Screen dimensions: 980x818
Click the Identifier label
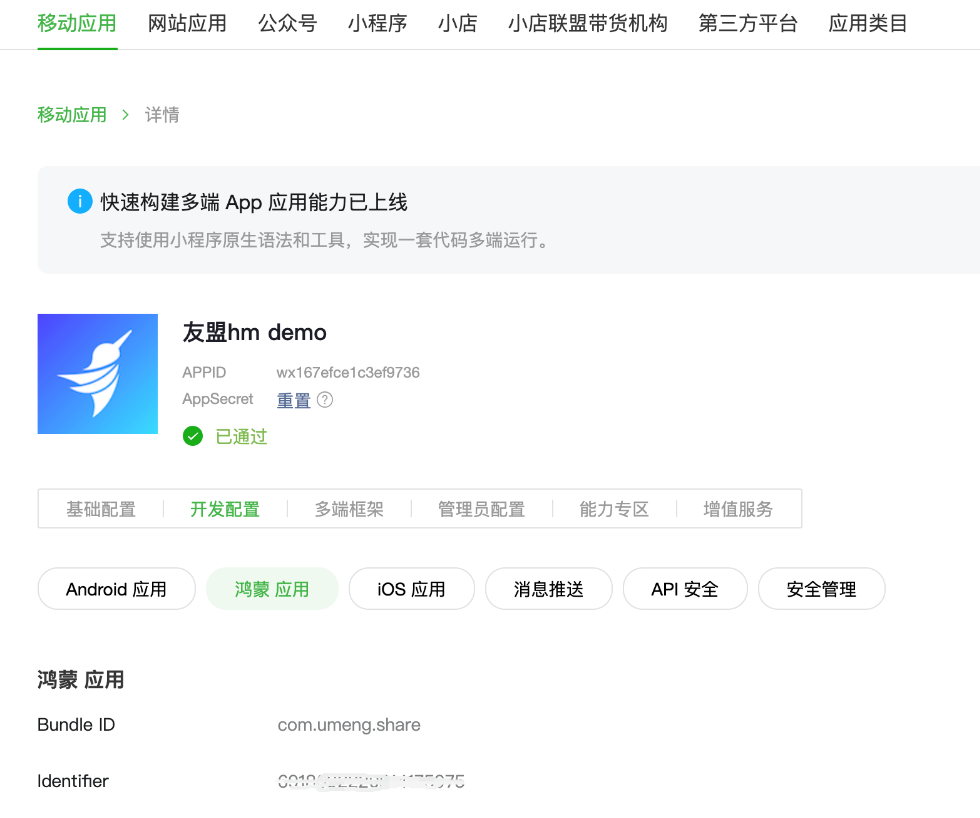click(x=73, y=781)
